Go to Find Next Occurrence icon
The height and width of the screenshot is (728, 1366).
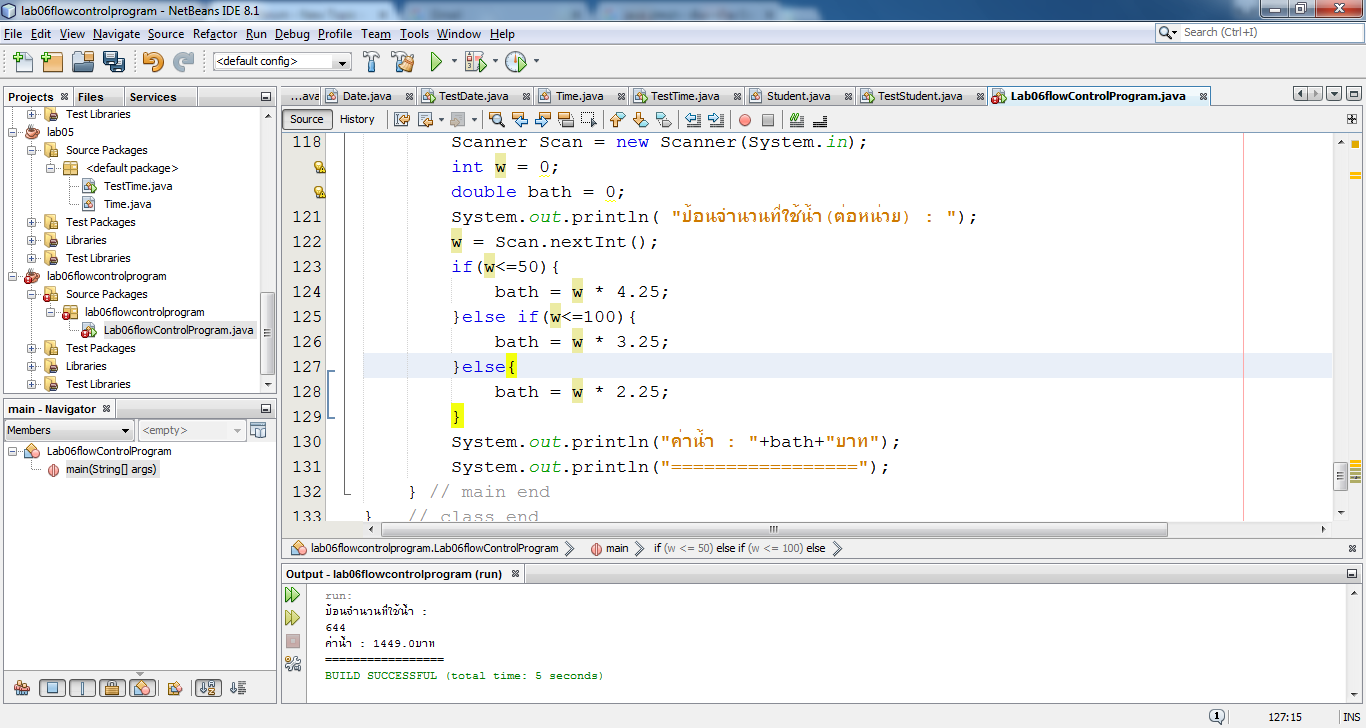(542, 119)
